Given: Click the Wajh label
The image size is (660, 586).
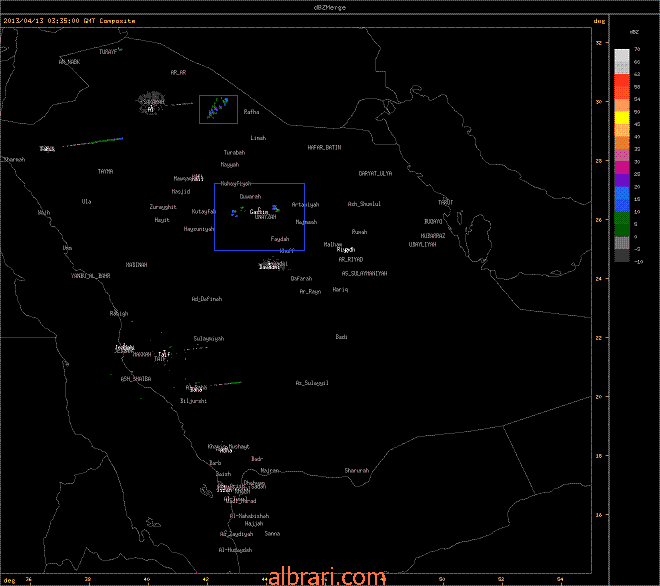Looking at the screenshot, I should (x=43, y=213).
